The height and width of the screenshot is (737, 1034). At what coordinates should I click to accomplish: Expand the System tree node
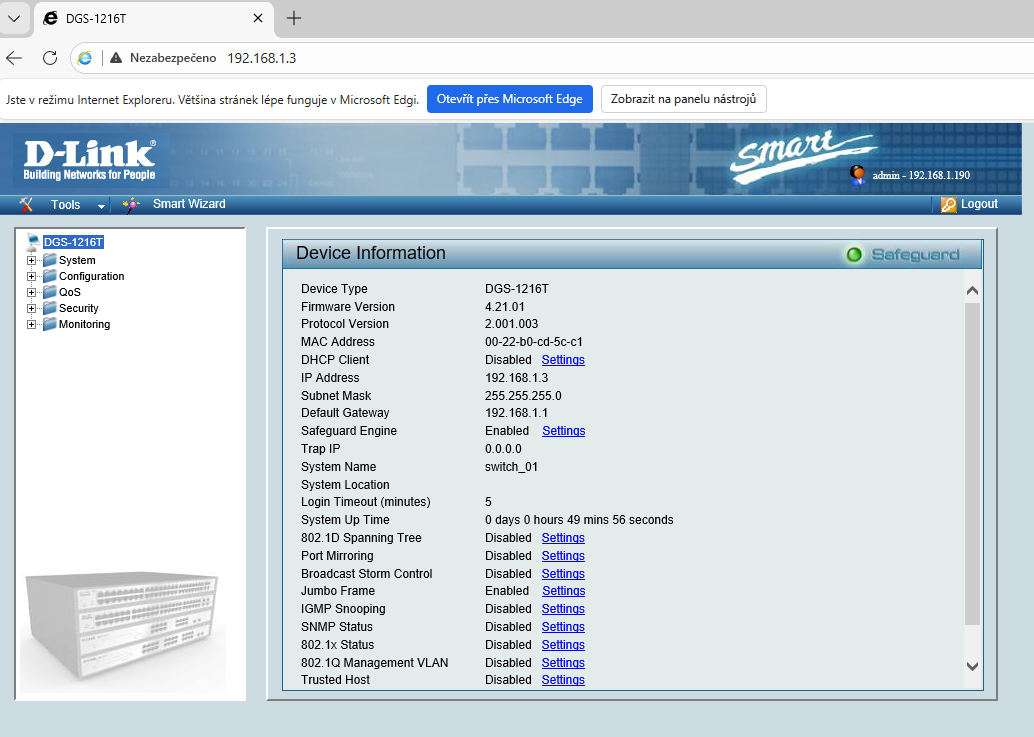pos(31,260)
